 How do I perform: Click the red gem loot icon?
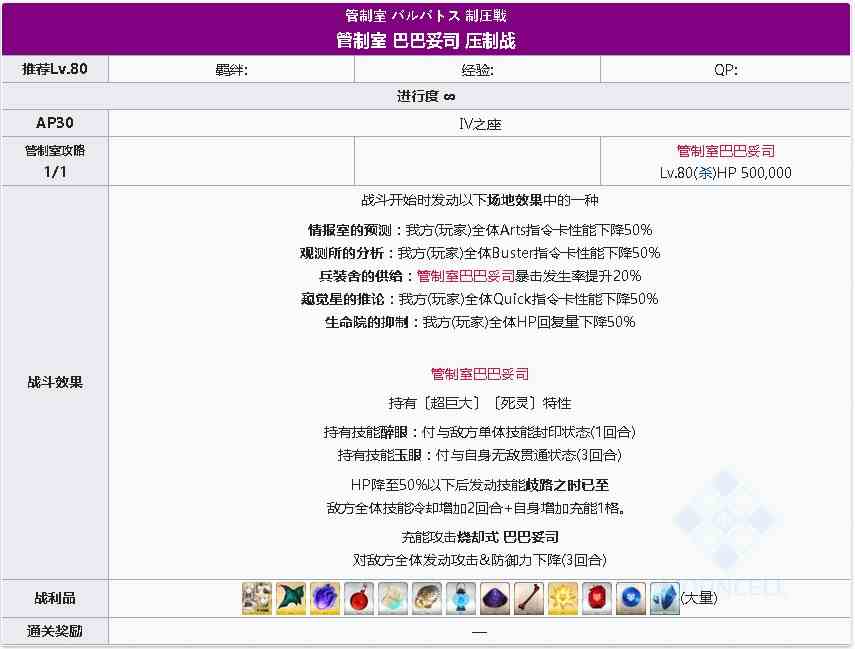tap(597, 598)
